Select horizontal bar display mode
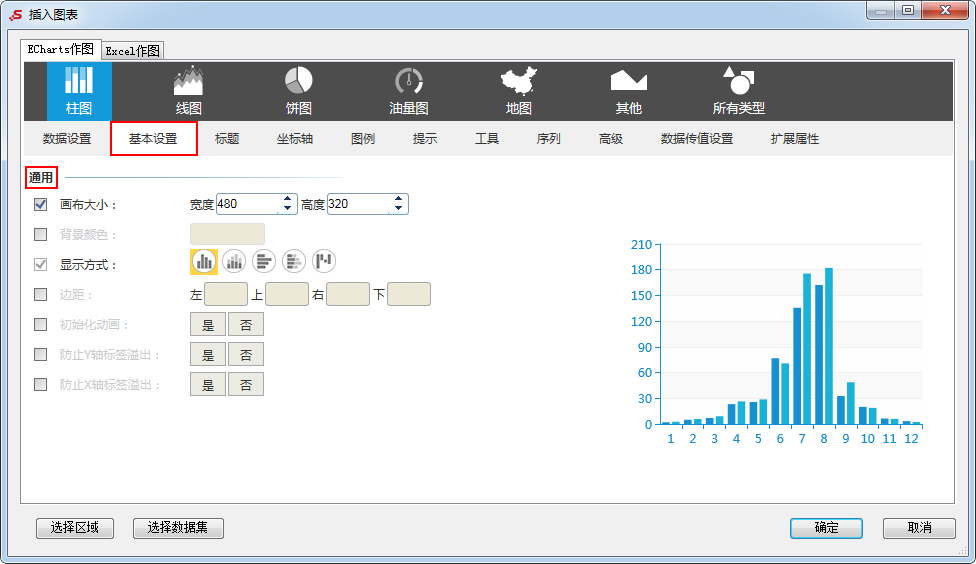 (x=264, y=261)
